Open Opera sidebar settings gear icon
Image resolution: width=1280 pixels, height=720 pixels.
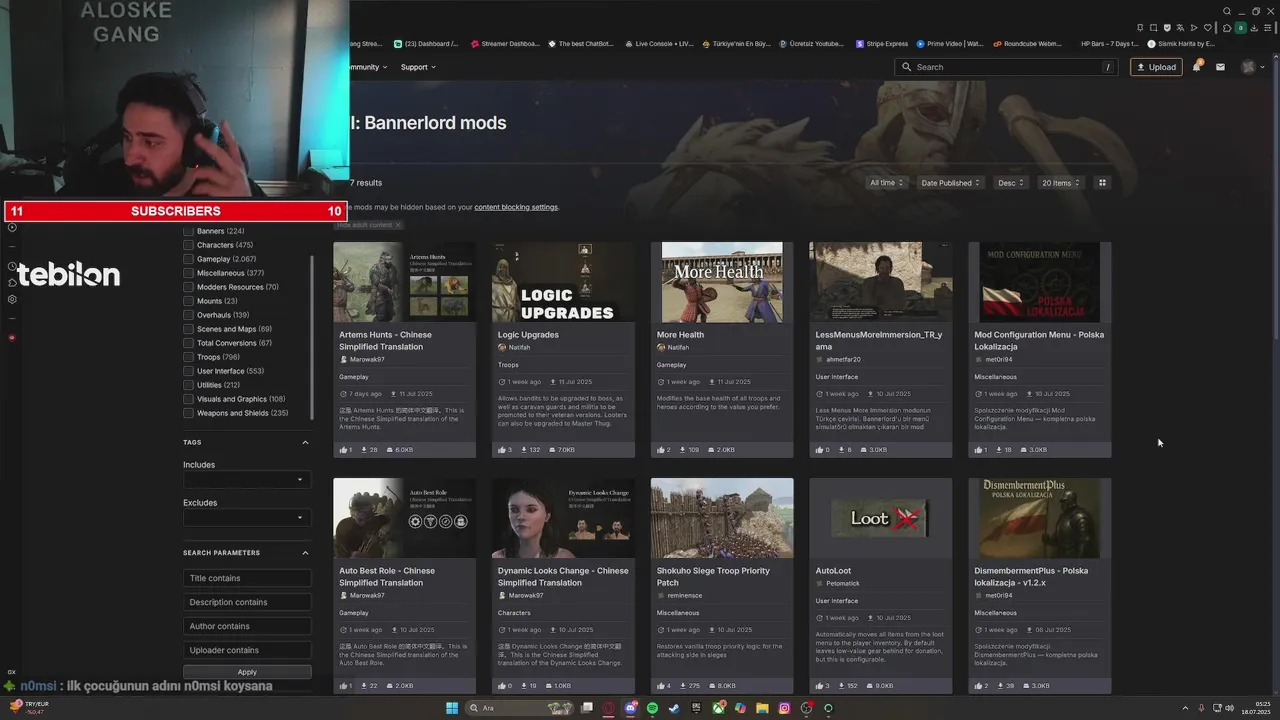(12, 299)
